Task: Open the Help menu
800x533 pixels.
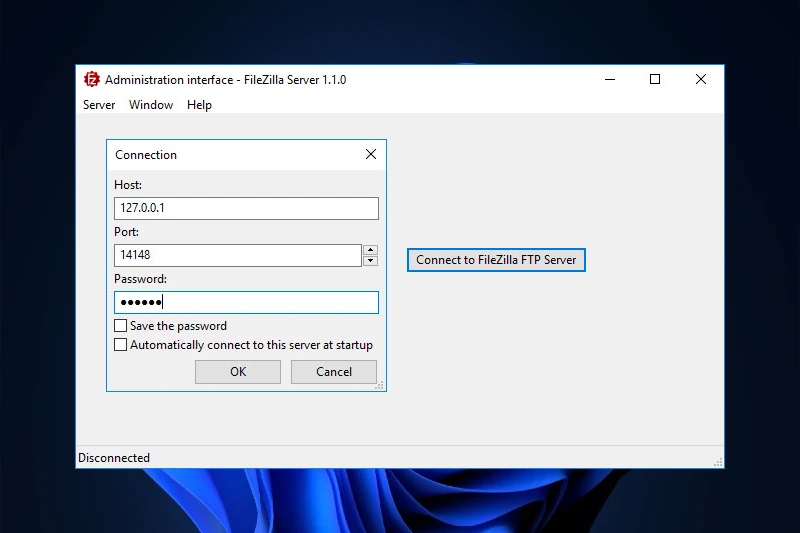Action: click(199, 105)
